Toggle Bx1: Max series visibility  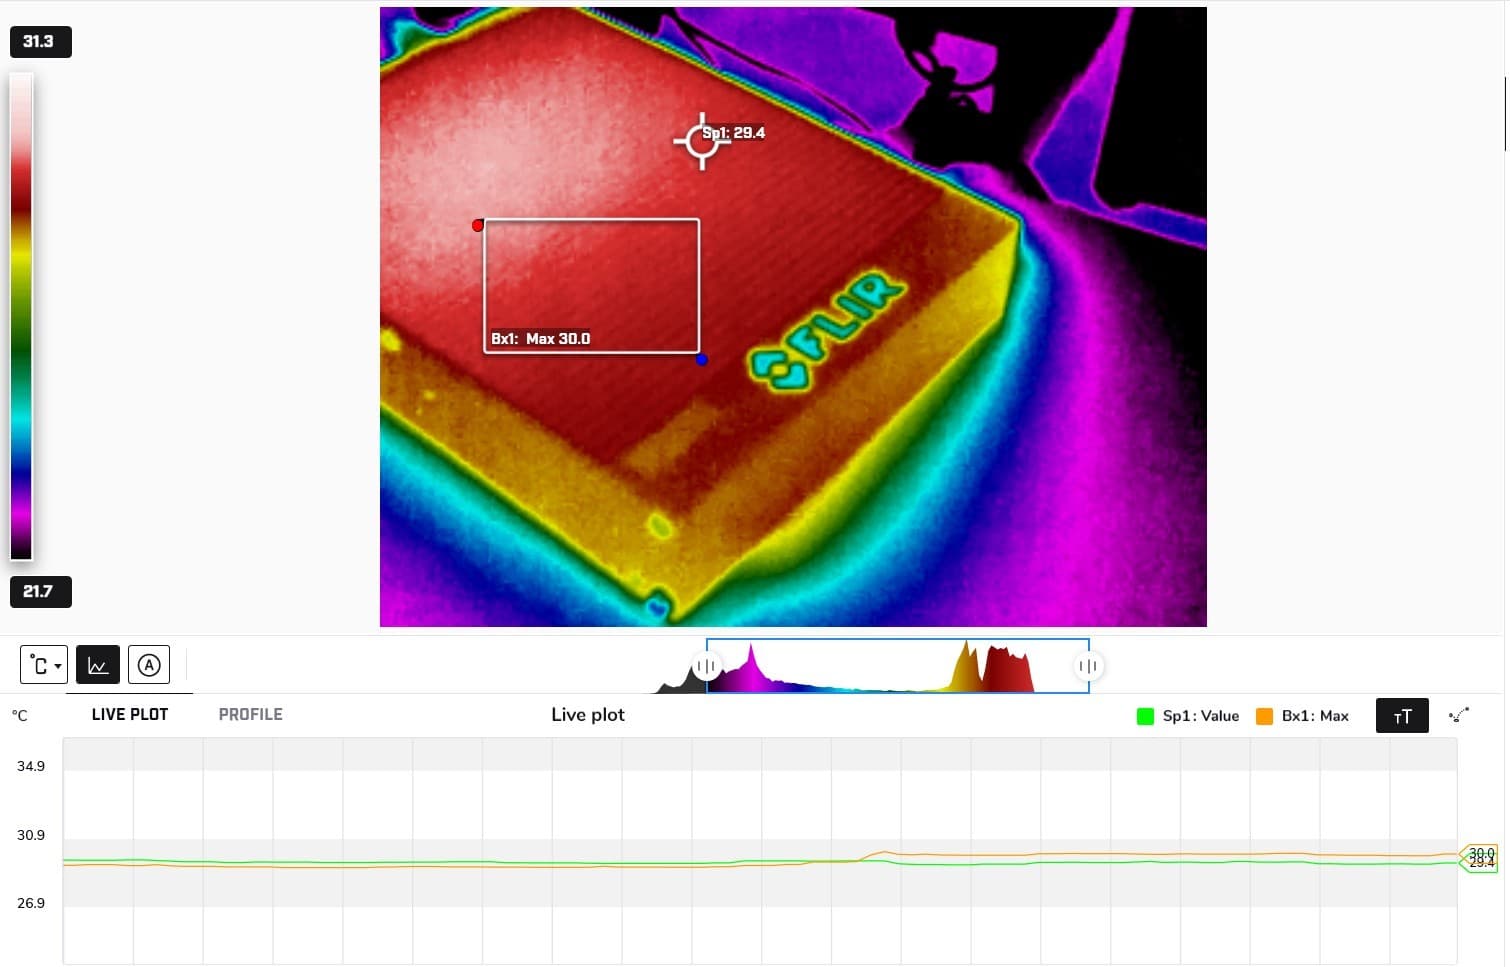(x=1312, y=716)
